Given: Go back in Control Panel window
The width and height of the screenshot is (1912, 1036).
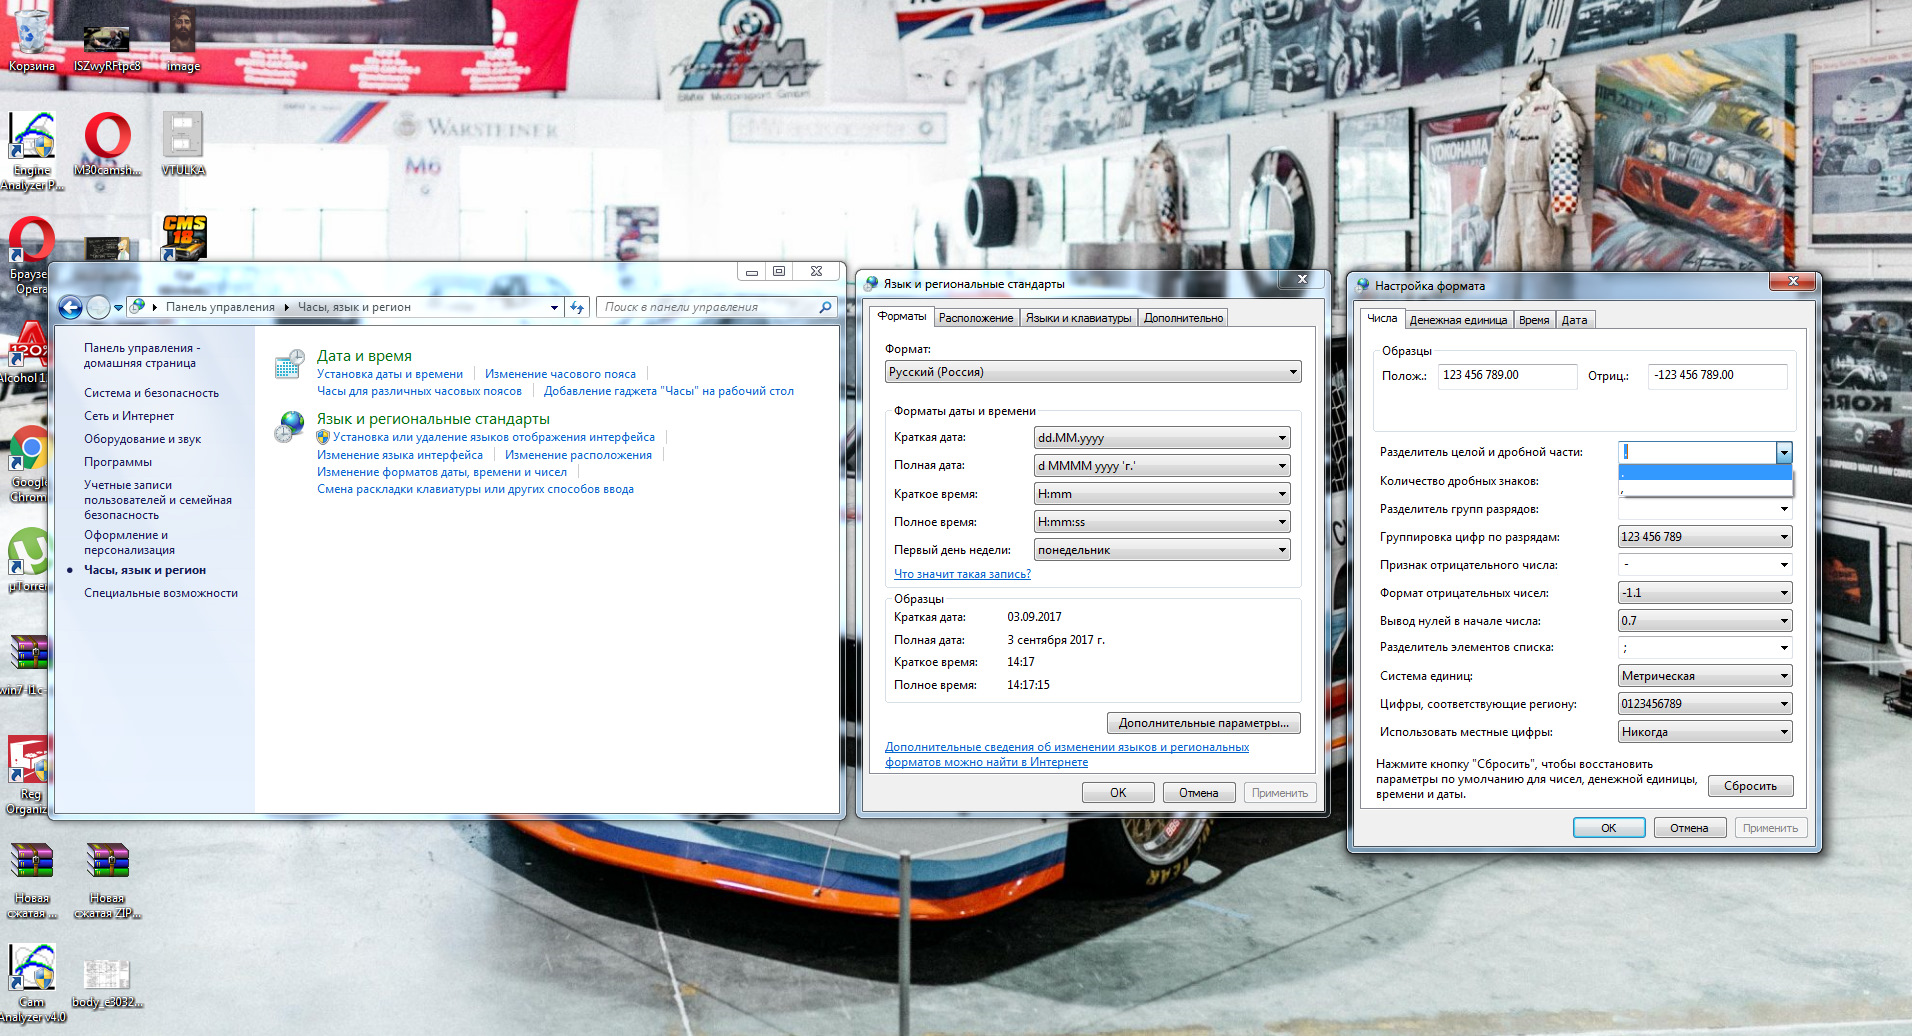Looking at the screenshot, I should point(70,307).
